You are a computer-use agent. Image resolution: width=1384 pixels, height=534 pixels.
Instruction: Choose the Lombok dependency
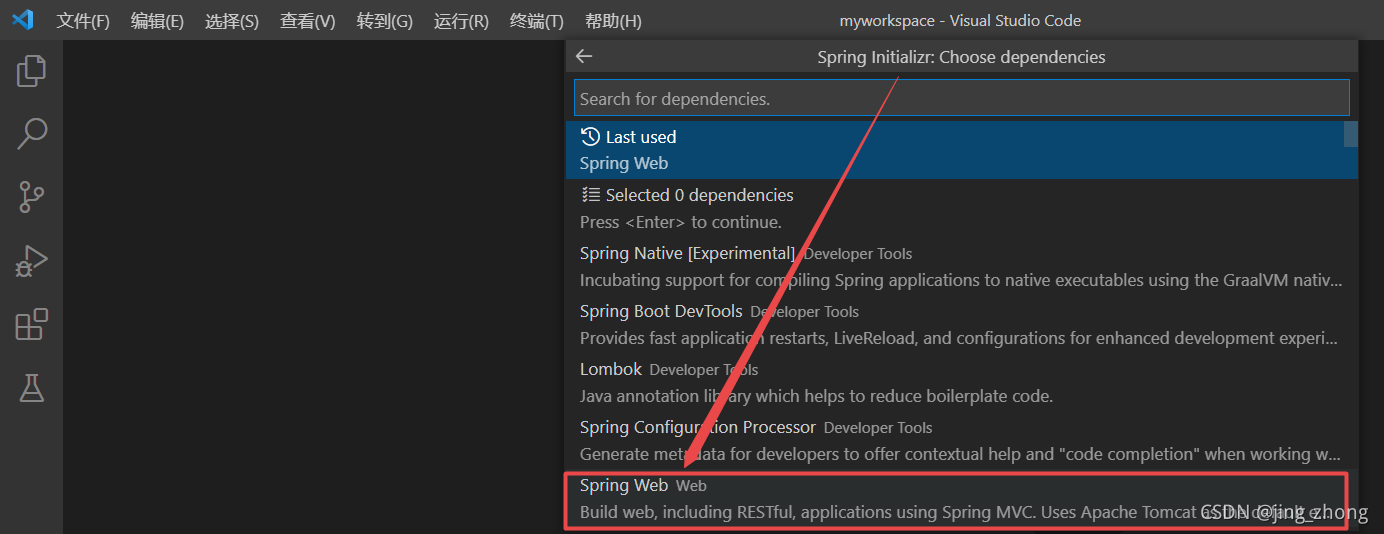(x=961, y=382)
